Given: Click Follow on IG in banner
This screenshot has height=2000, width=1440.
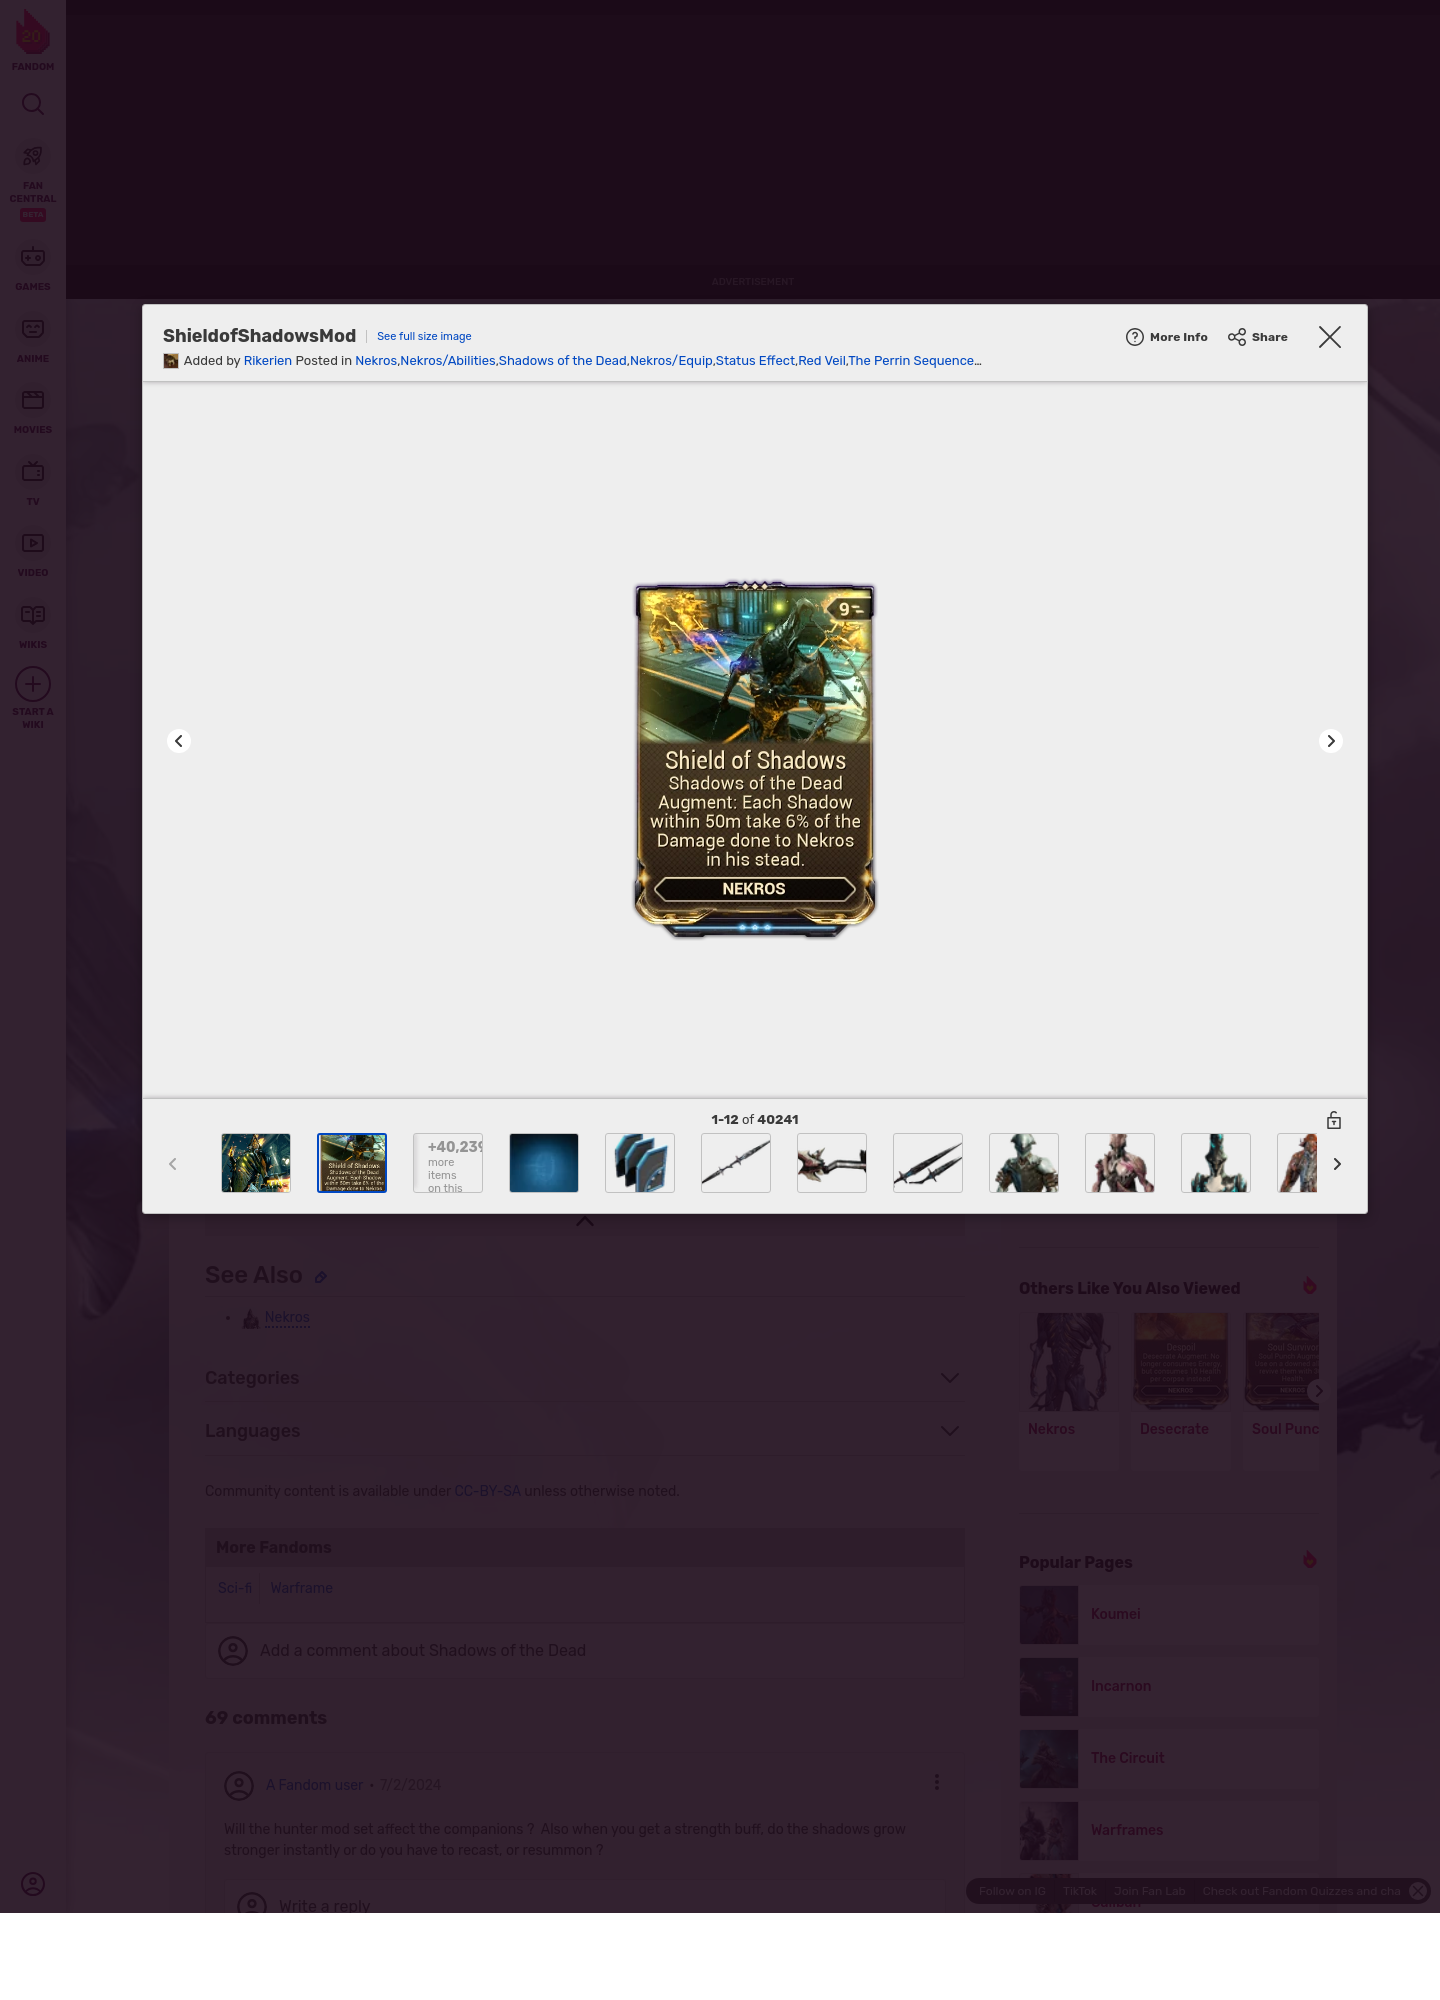Looking at the screenshot, I should pyautogui.click(x=1012, y=1891).
